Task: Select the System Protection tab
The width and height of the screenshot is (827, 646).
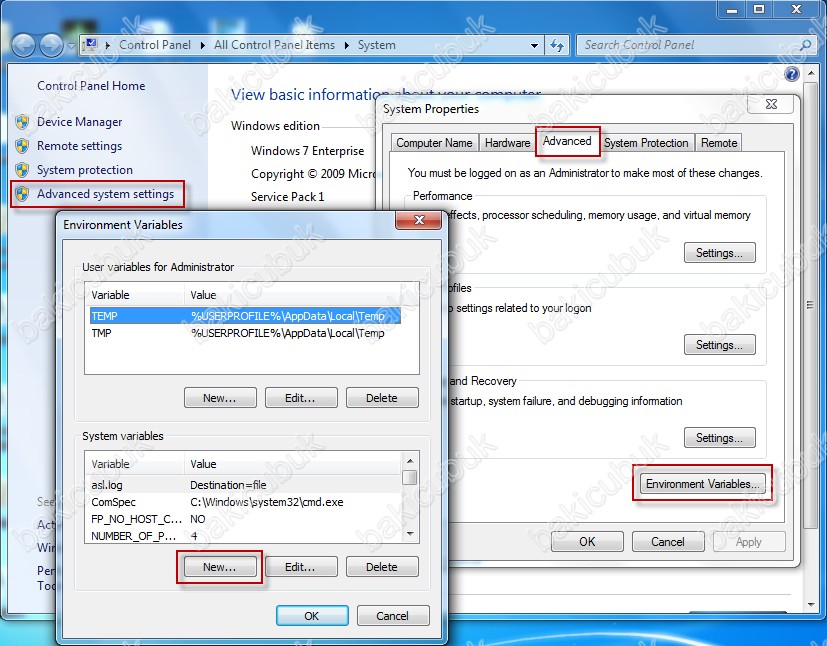Action: pyautogui.click(x=646, y=142)
